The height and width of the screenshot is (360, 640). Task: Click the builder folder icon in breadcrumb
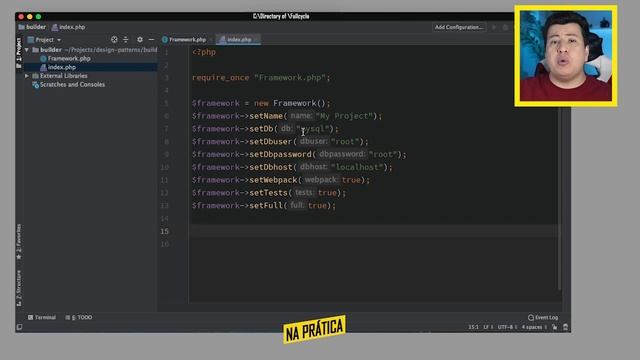point(21,27)
